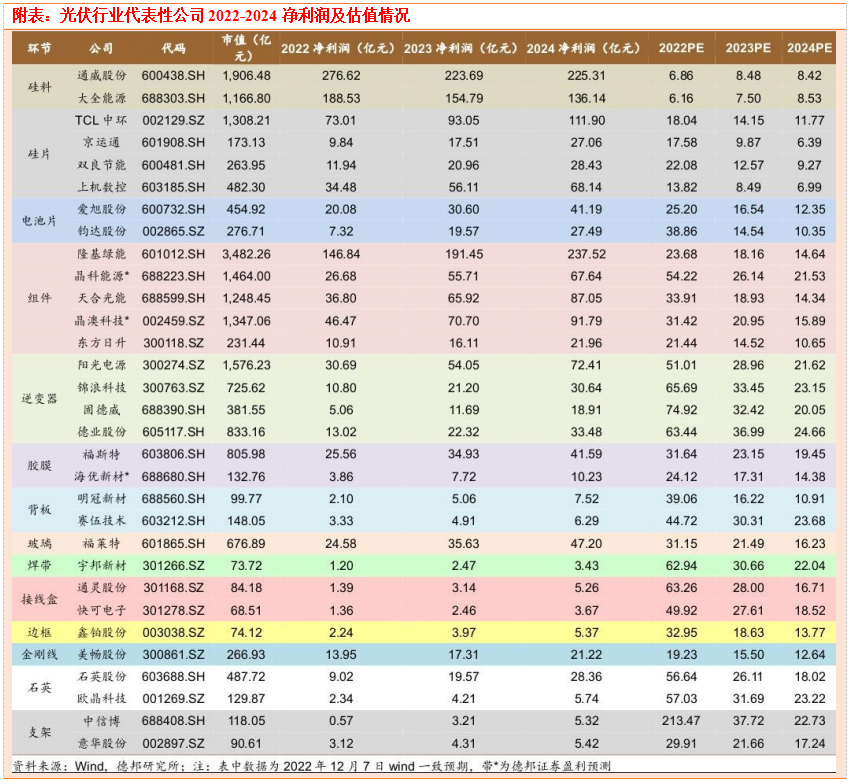Click the 逆变器 segment cell
Viewport: 851px width, 784px height.
pos(39,399)
